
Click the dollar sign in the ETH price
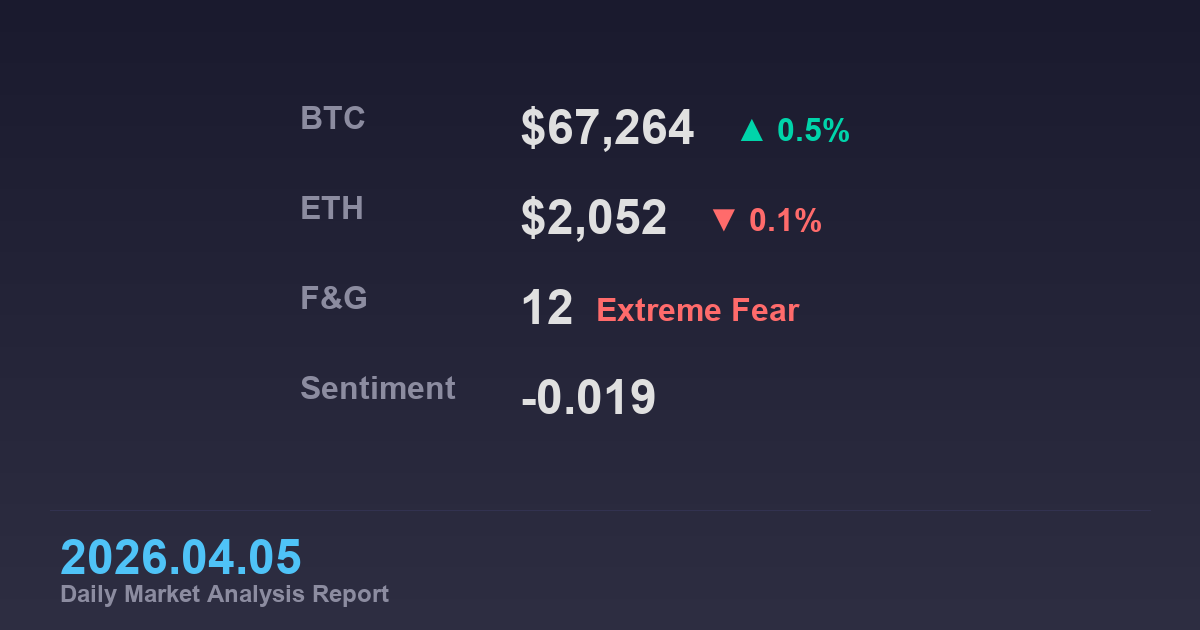tap(533, 218)
